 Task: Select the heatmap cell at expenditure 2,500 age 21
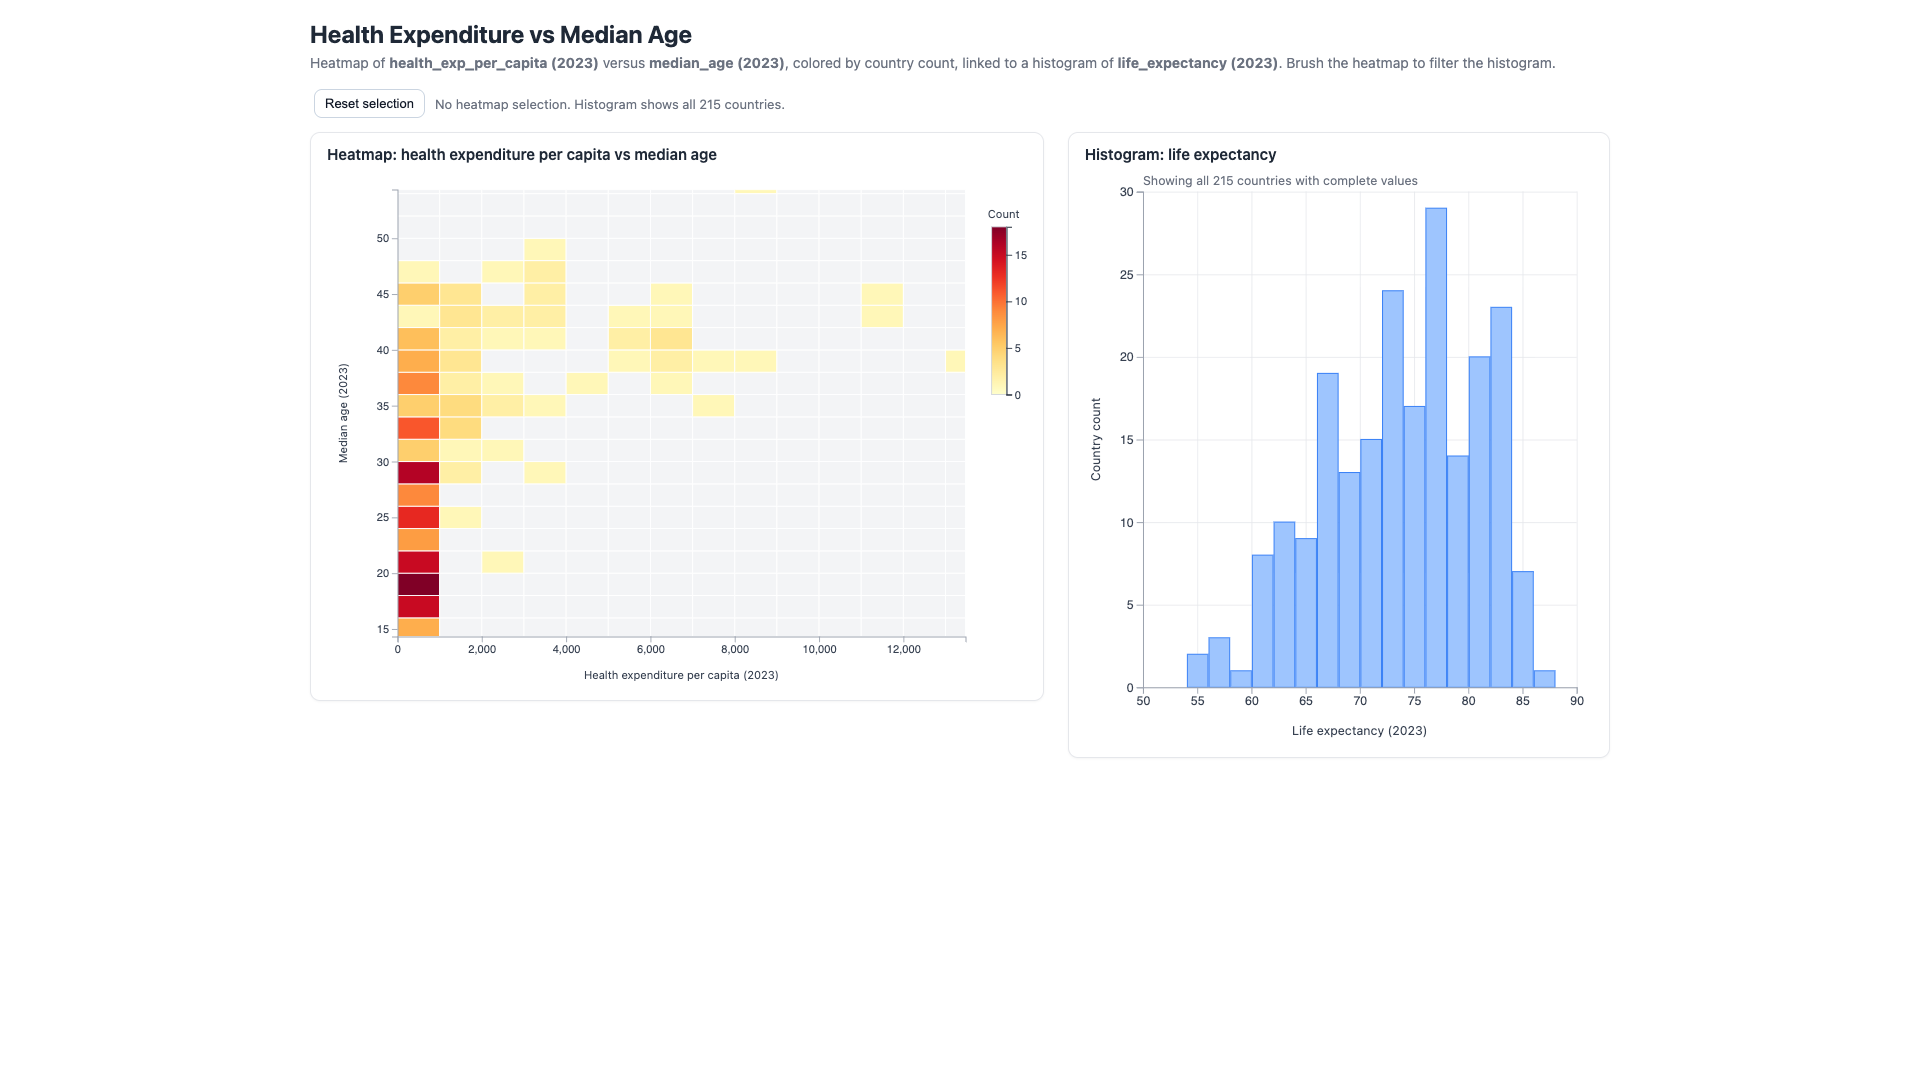click(x=503, y=562)
